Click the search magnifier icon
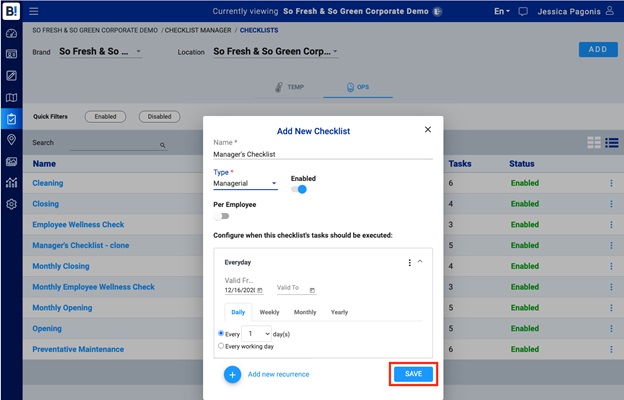Viewport: 624px width, 400px height. [x=162, y=145]
